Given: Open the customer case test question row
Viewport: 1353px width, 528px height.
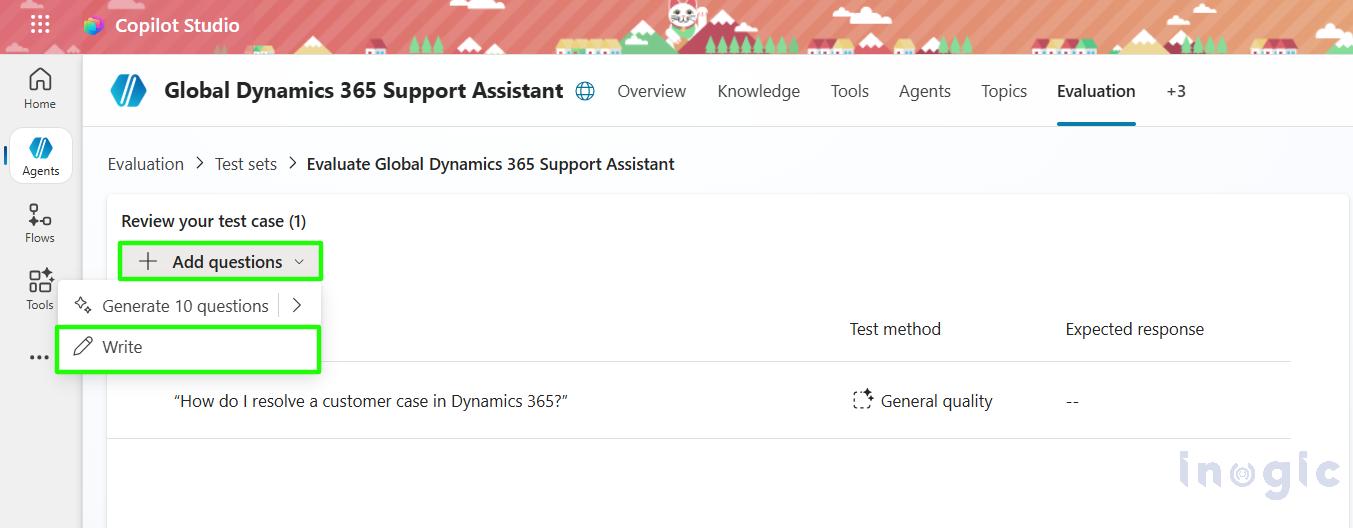Looking at the screenshot, I should (x=371, y=401).
